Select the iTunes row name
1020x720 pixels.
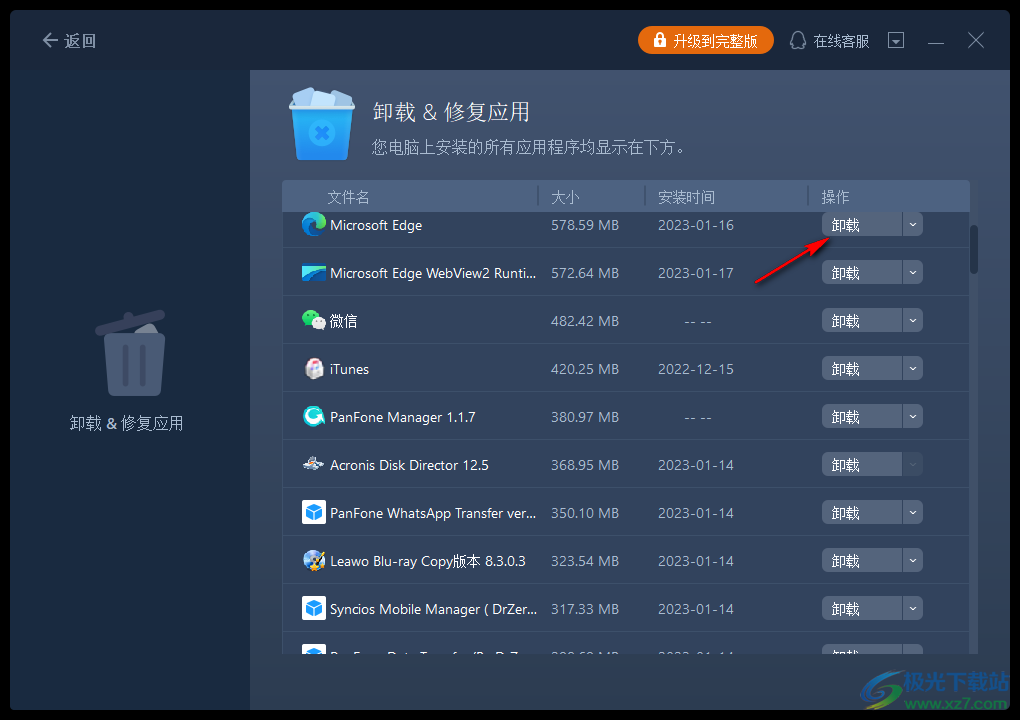349,369
